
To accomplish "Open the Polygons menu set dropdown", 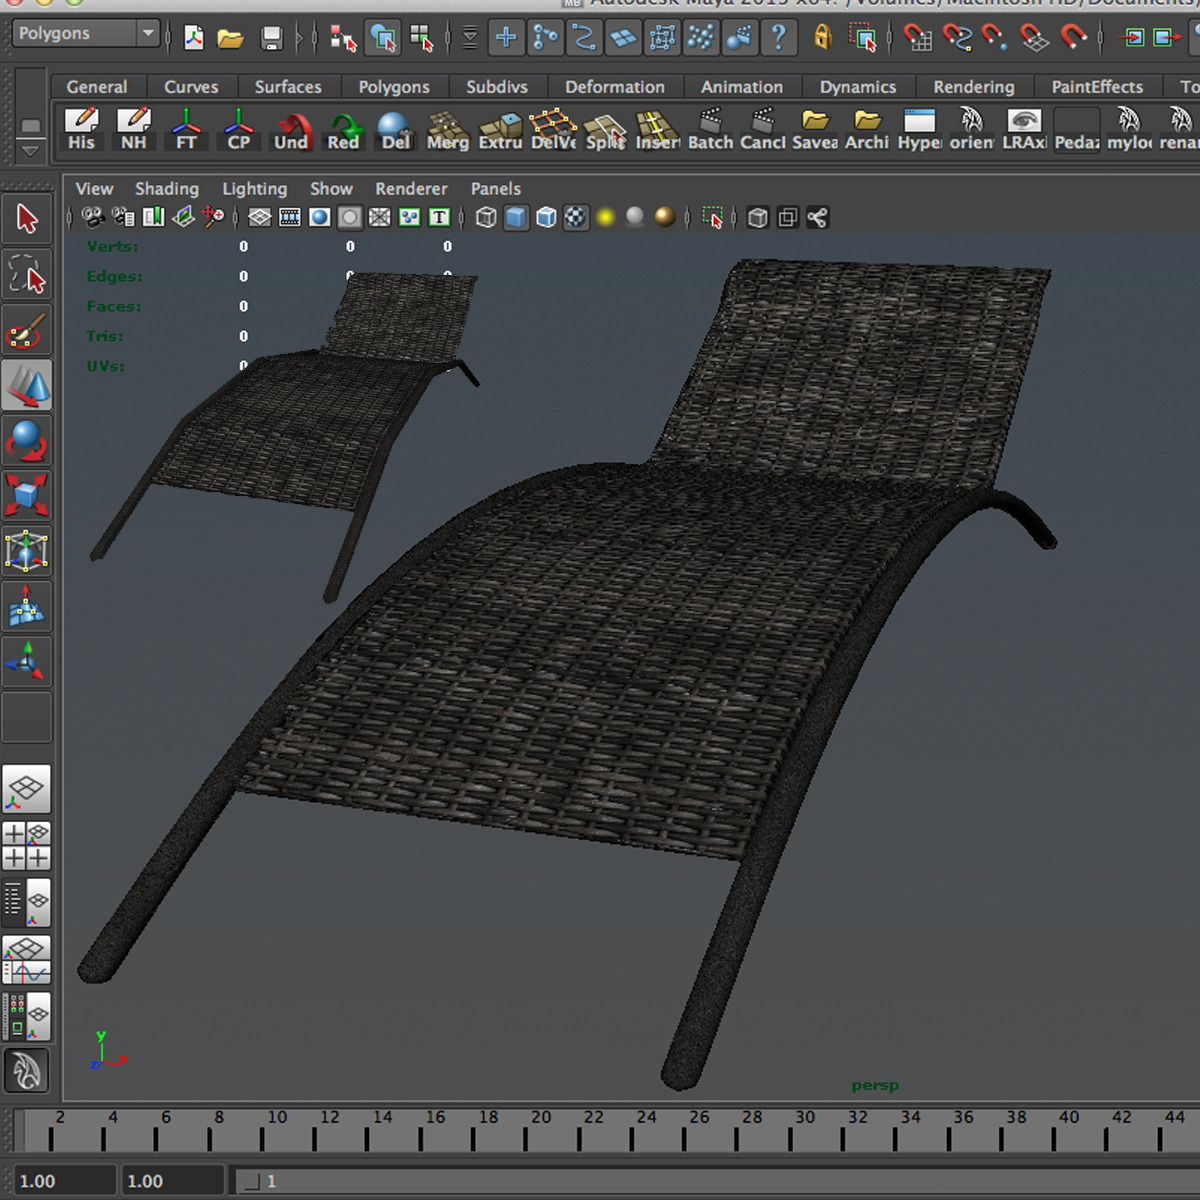I will pos(87,34).
